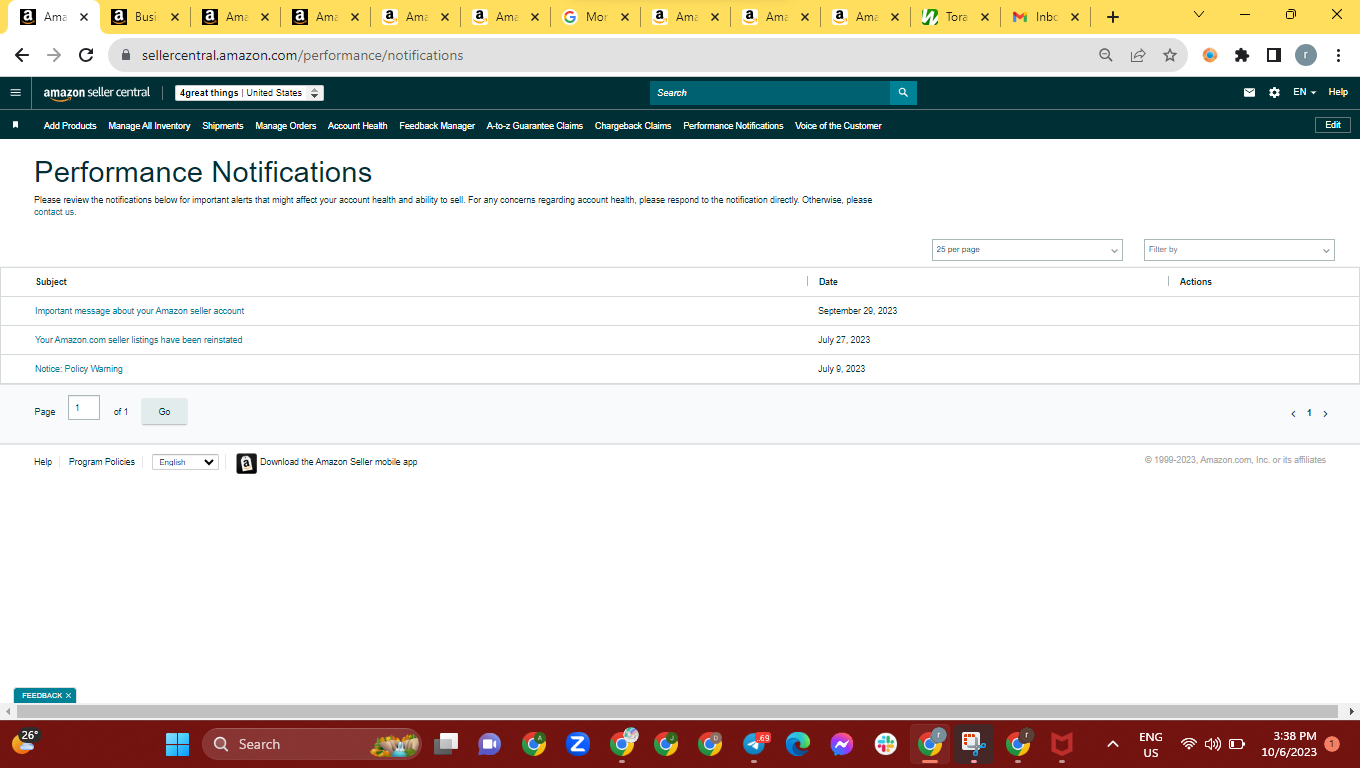Open the Chrome tab search chevron
The image size is (1360, 768).
pyautogui.click(x=1199, y=14)
